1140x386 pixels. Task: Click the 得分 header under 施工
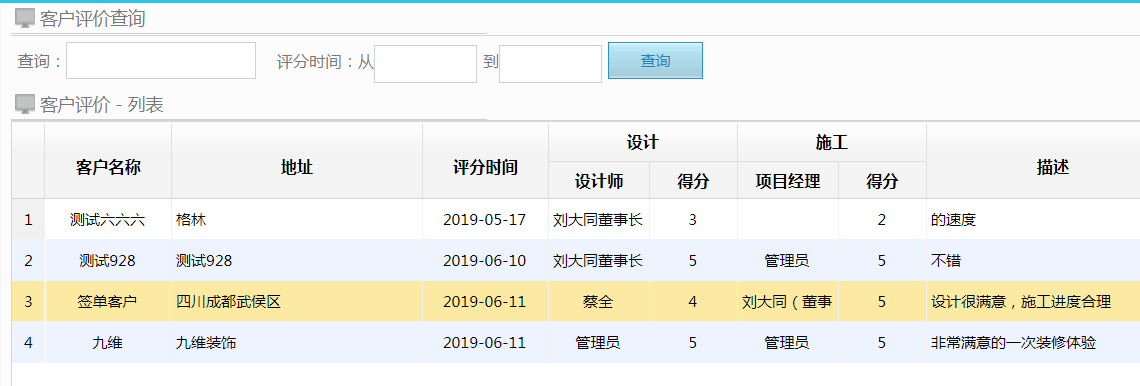coord(882,181)
